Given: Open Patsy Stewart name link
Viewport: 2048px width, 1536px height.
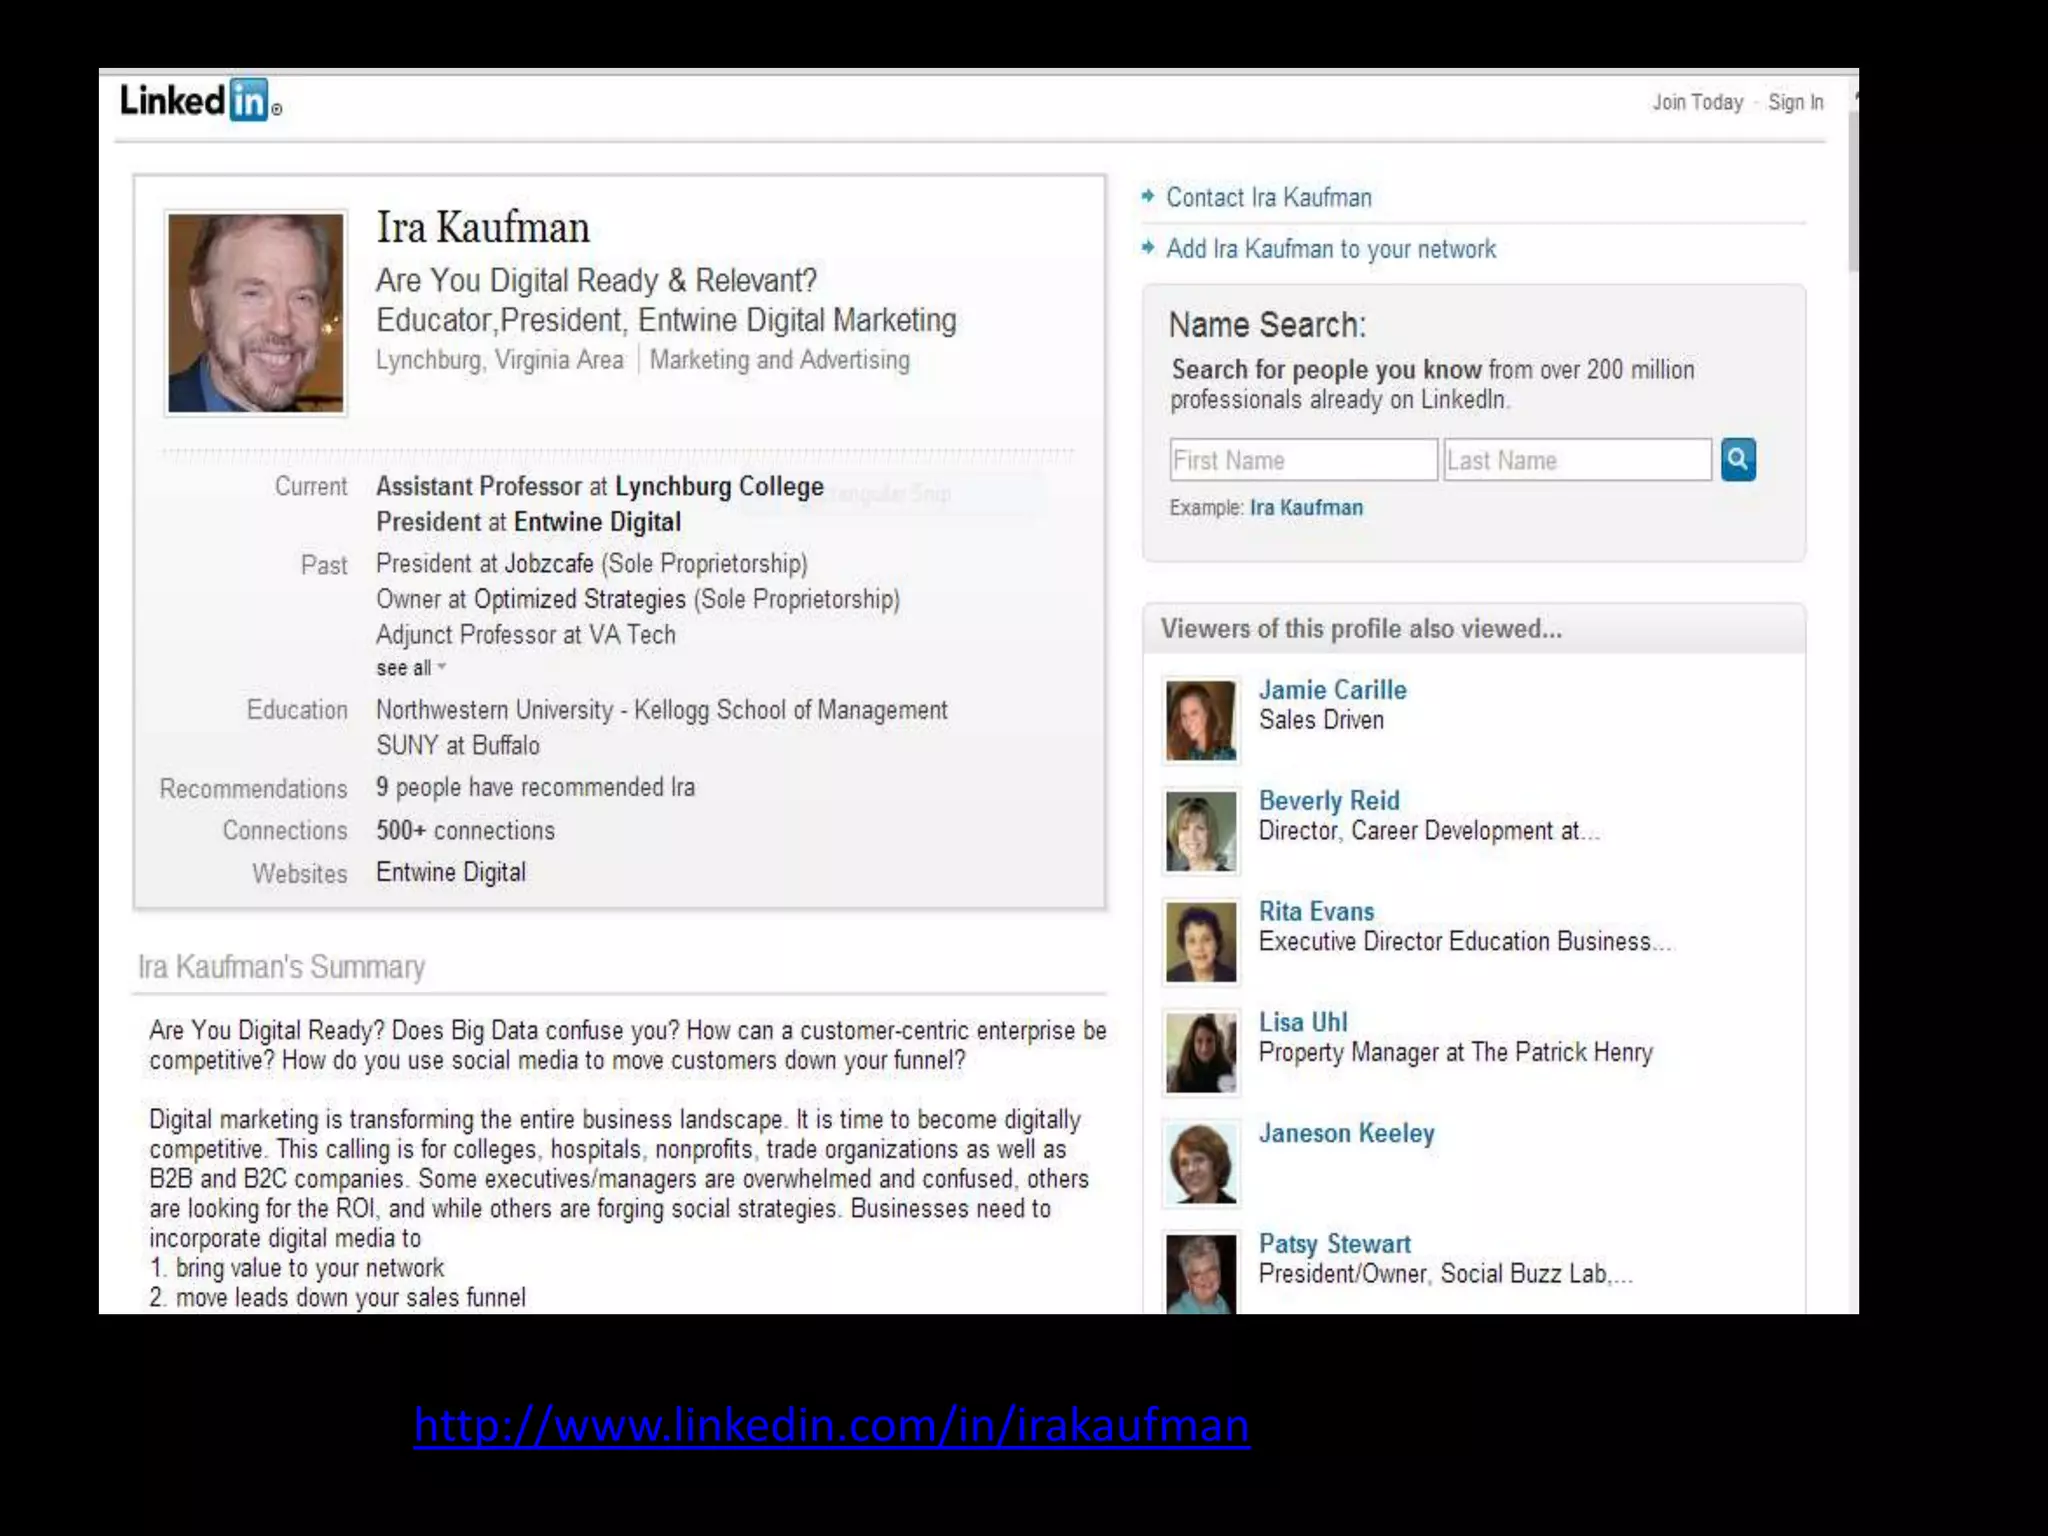Looking at the screenshot, I should point(1334,1244).
